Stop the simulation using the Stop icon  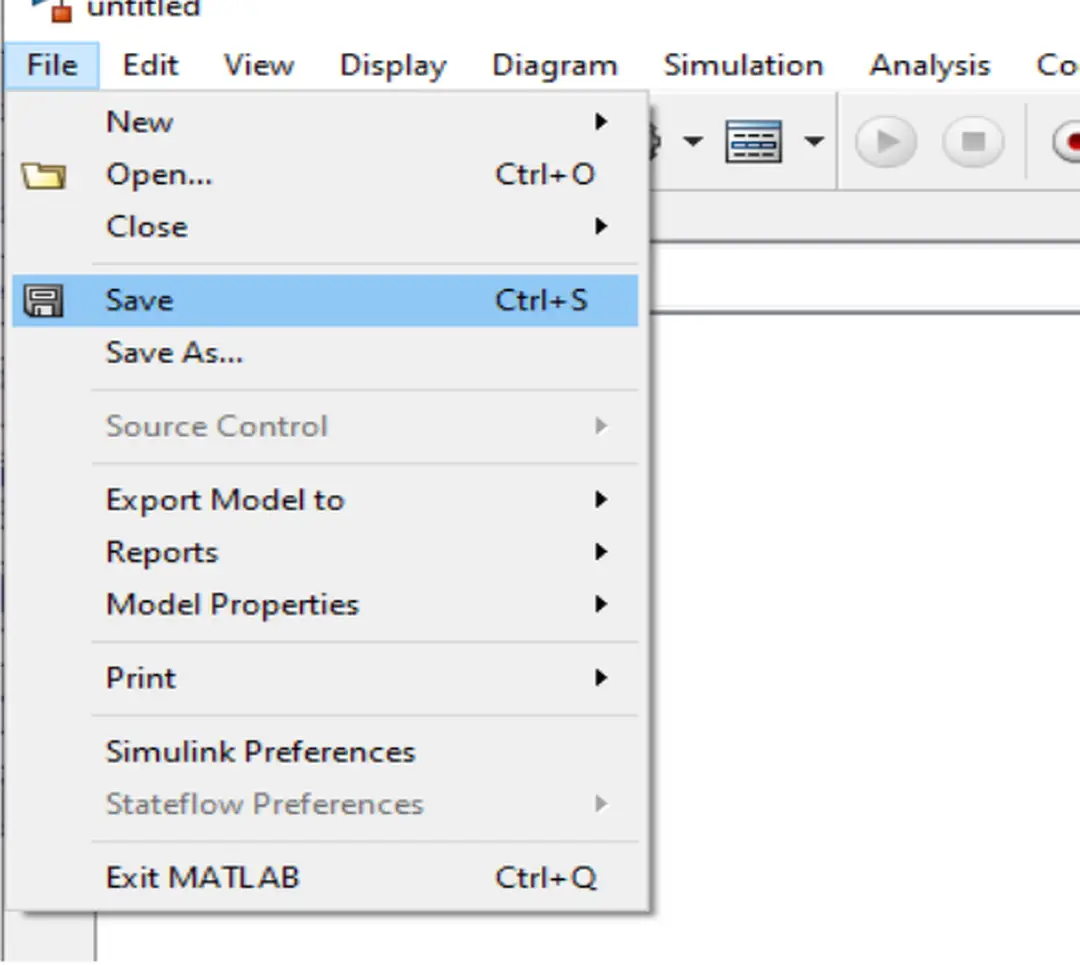click(x=973, y=141)
